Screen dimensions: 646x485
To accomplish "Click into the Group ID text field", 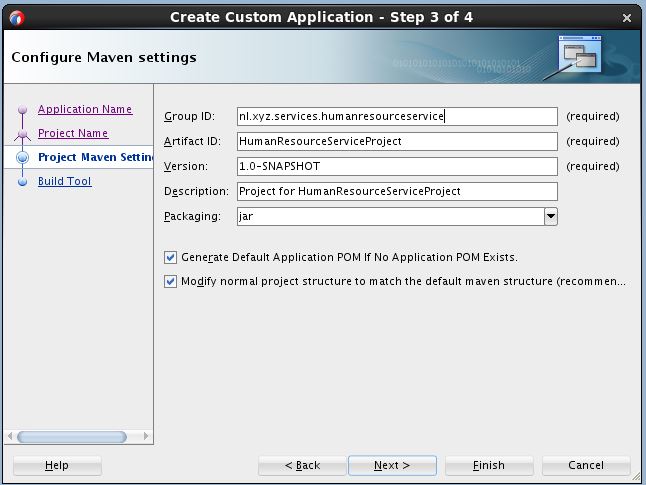I will [x=396, y=116].
